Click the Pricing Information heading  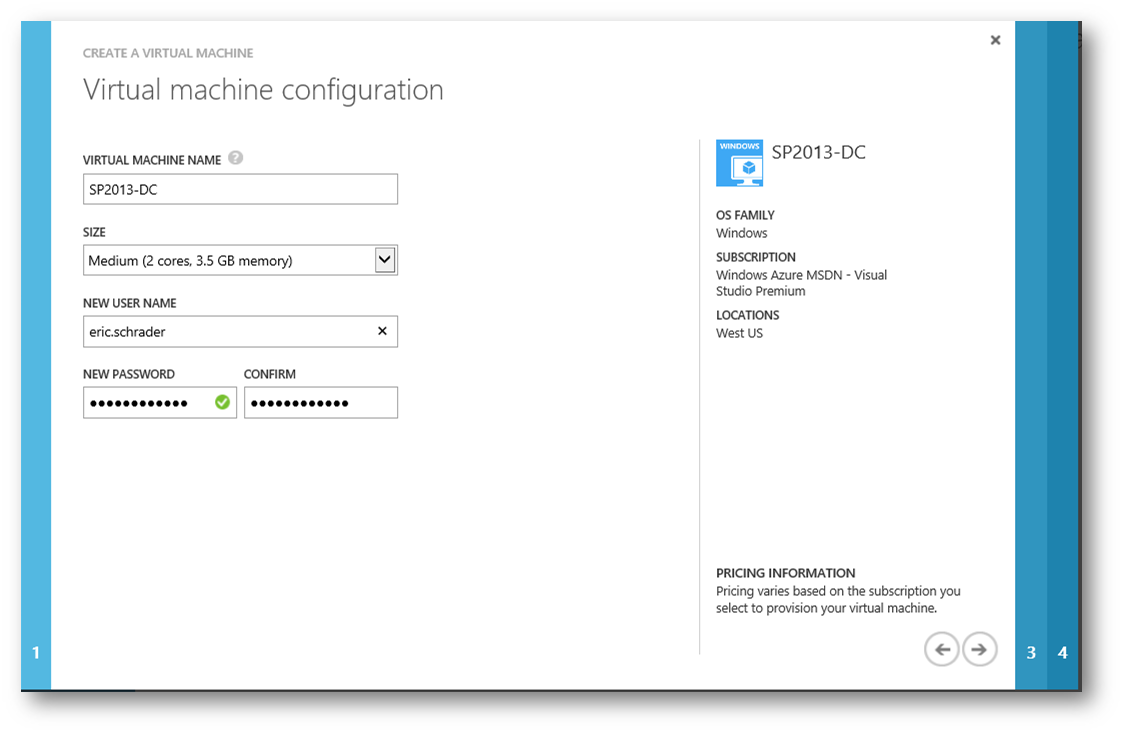coord(785,573)
